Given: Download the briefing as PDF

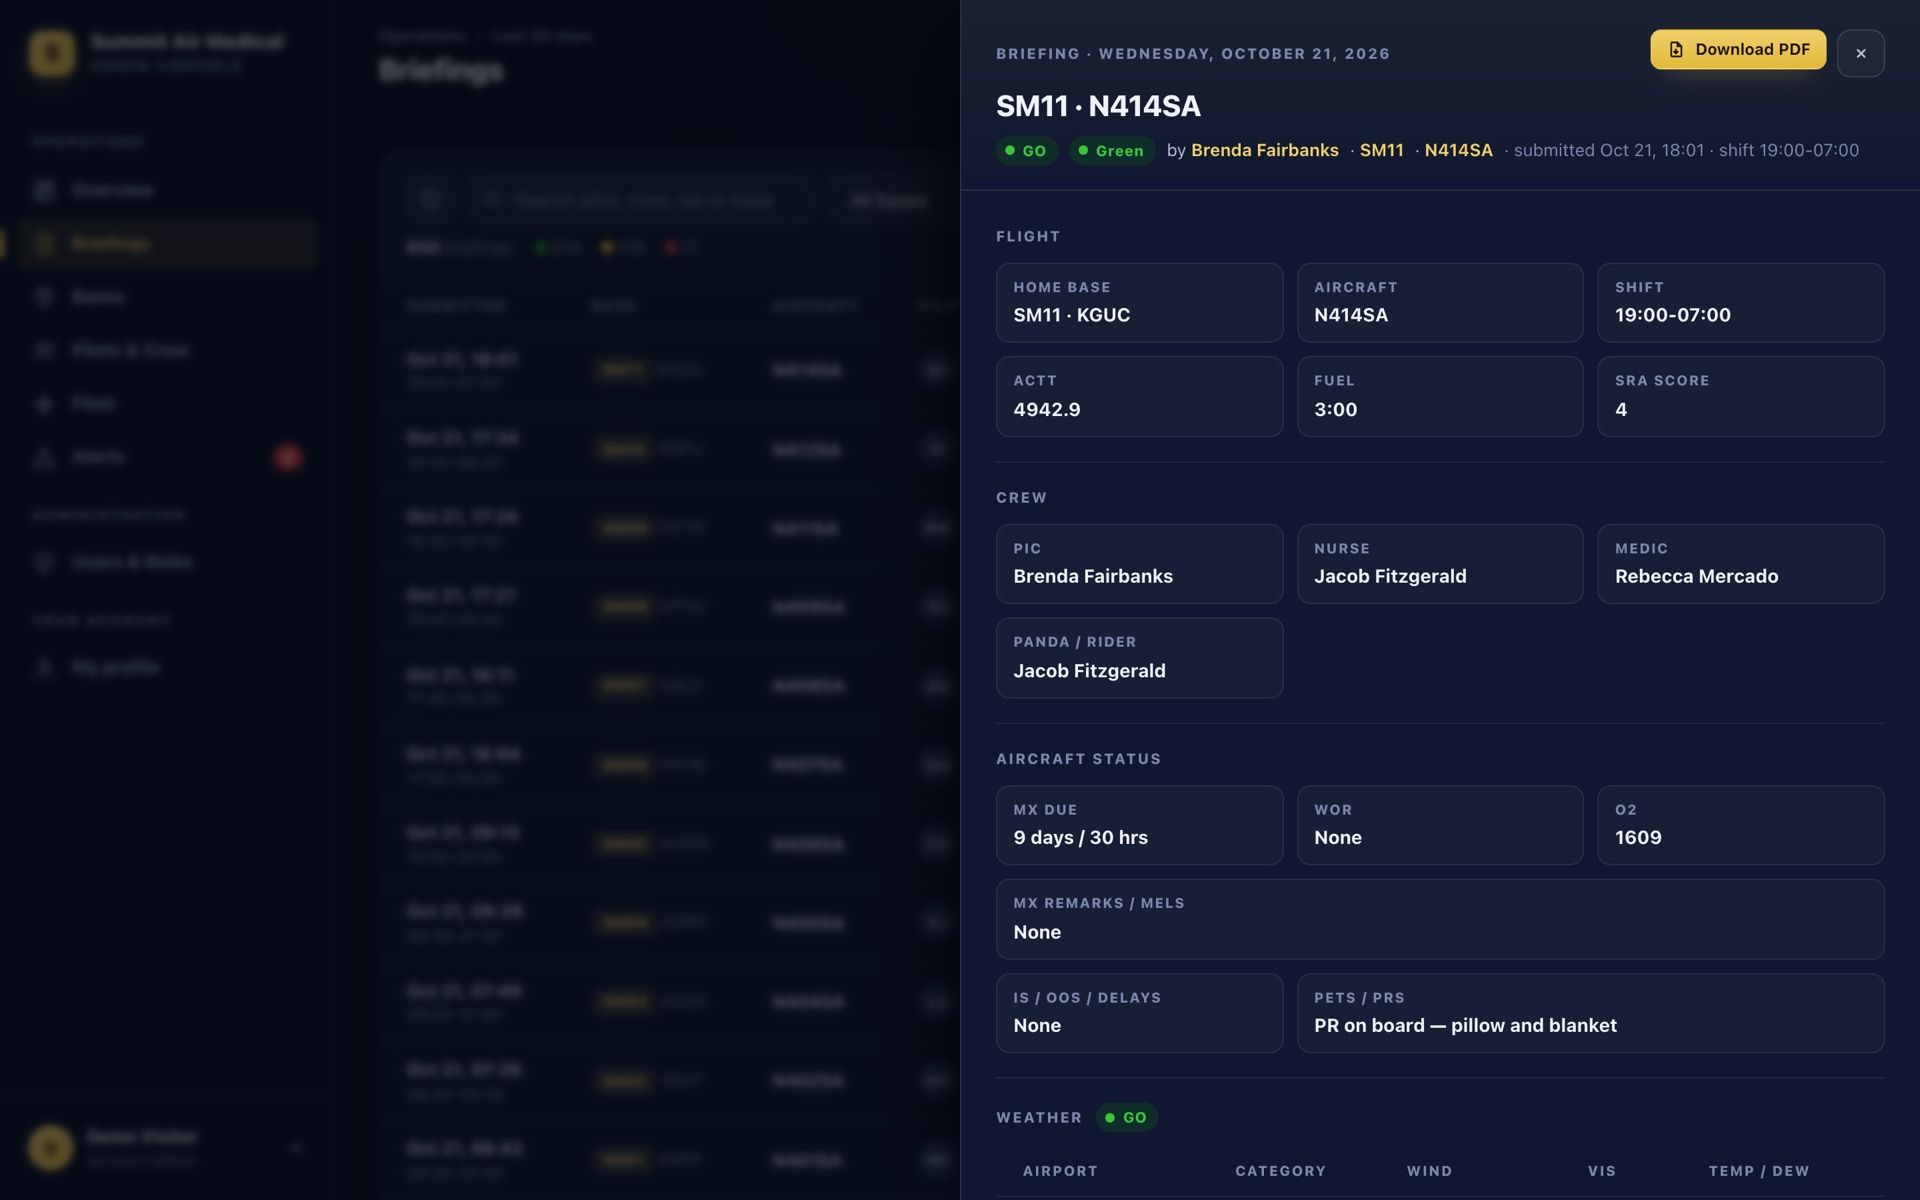Looking at the screenshot, I should [x=1737, y=50].
